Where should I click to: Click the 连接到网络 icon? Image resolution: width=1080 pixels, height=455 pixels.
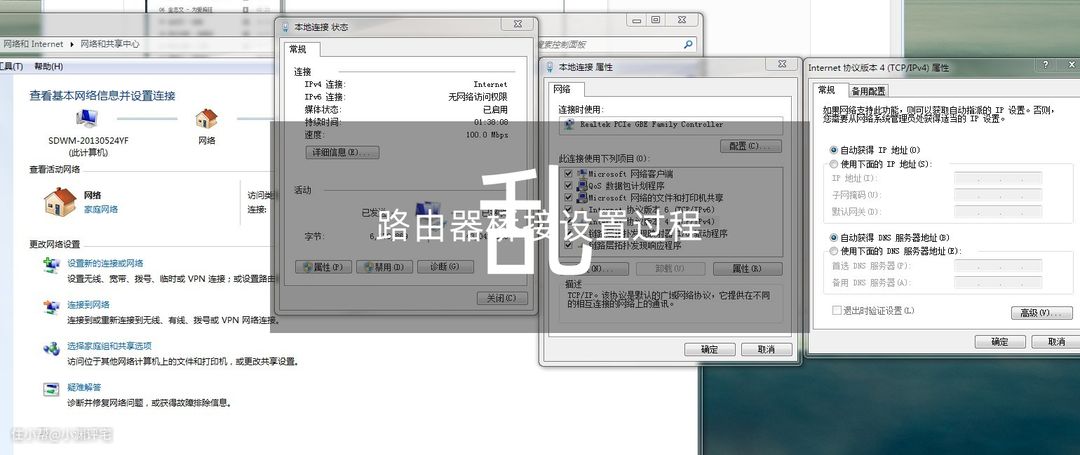pos(51,306)
